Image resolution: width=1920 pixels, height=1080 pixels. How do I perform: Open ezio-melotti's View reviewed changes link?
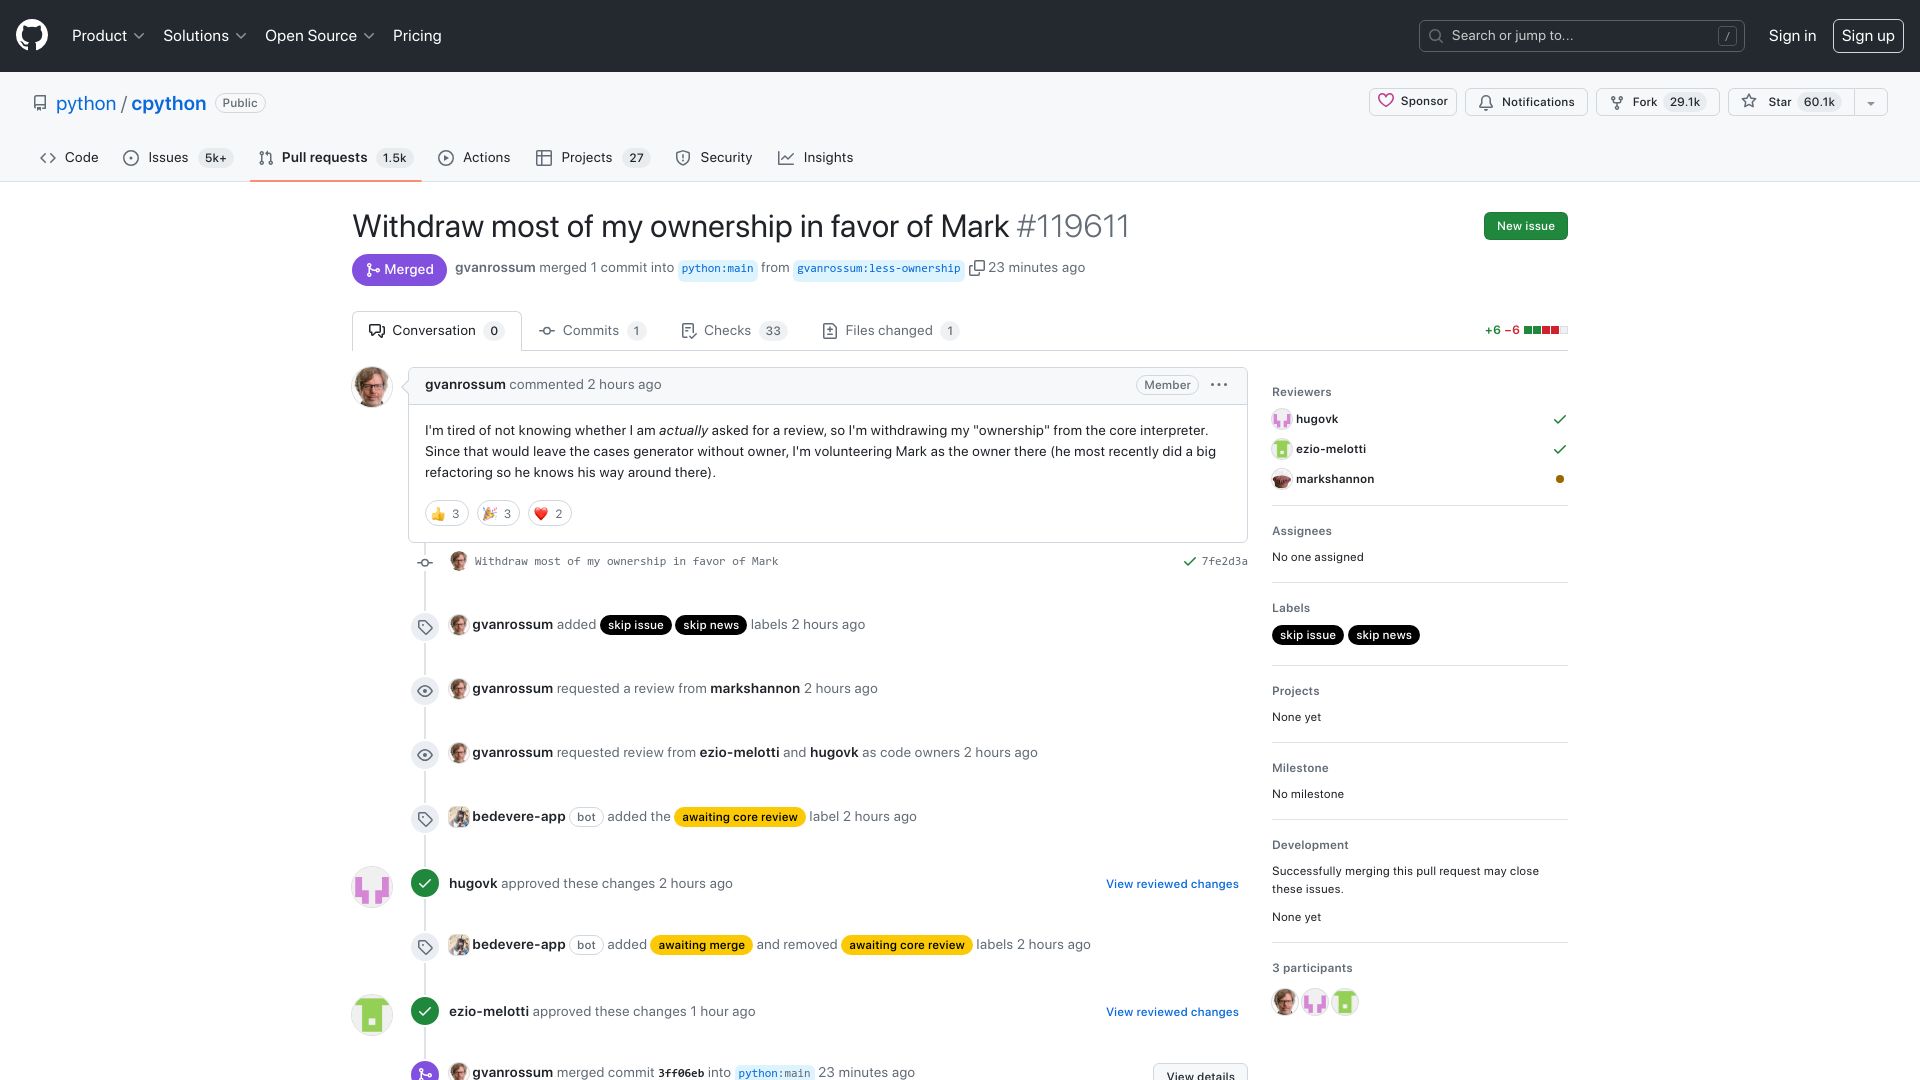pyautogui.click(x=1172, y=1012)
